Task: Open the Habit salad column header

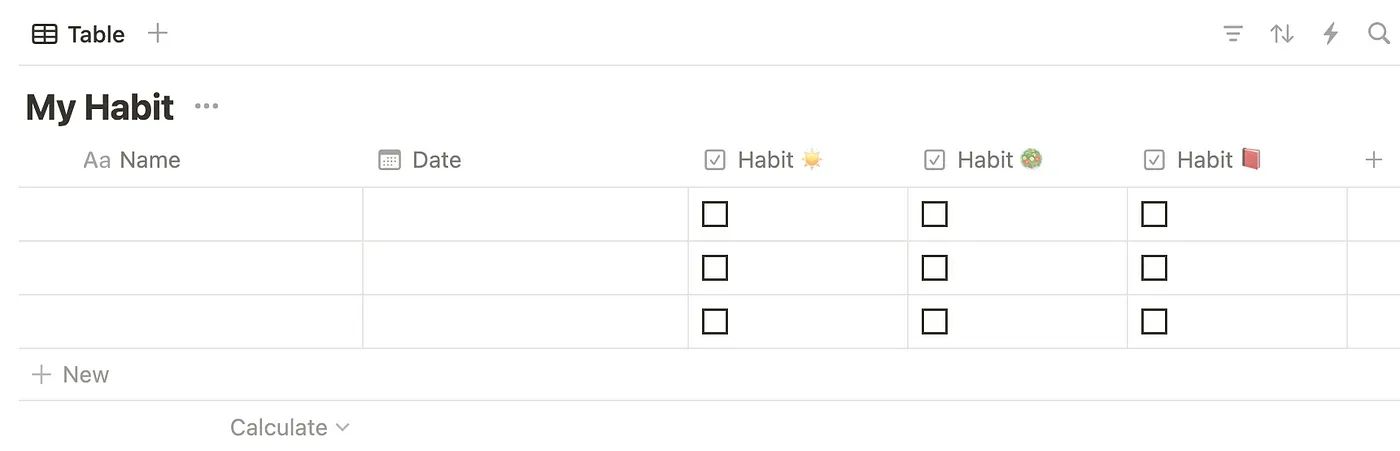Action: [x=983, y=160]
